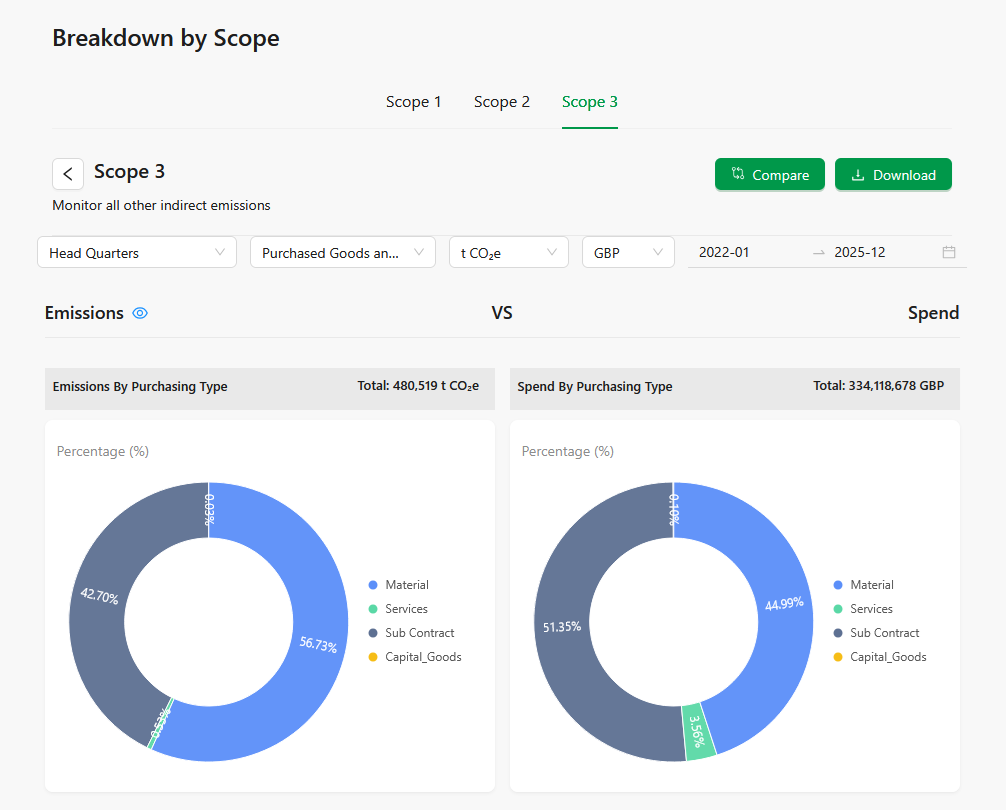This screenshot has width=1006, height=810.
Task: Open the t CO₂e unit dropdown
Action: (509, 253)
